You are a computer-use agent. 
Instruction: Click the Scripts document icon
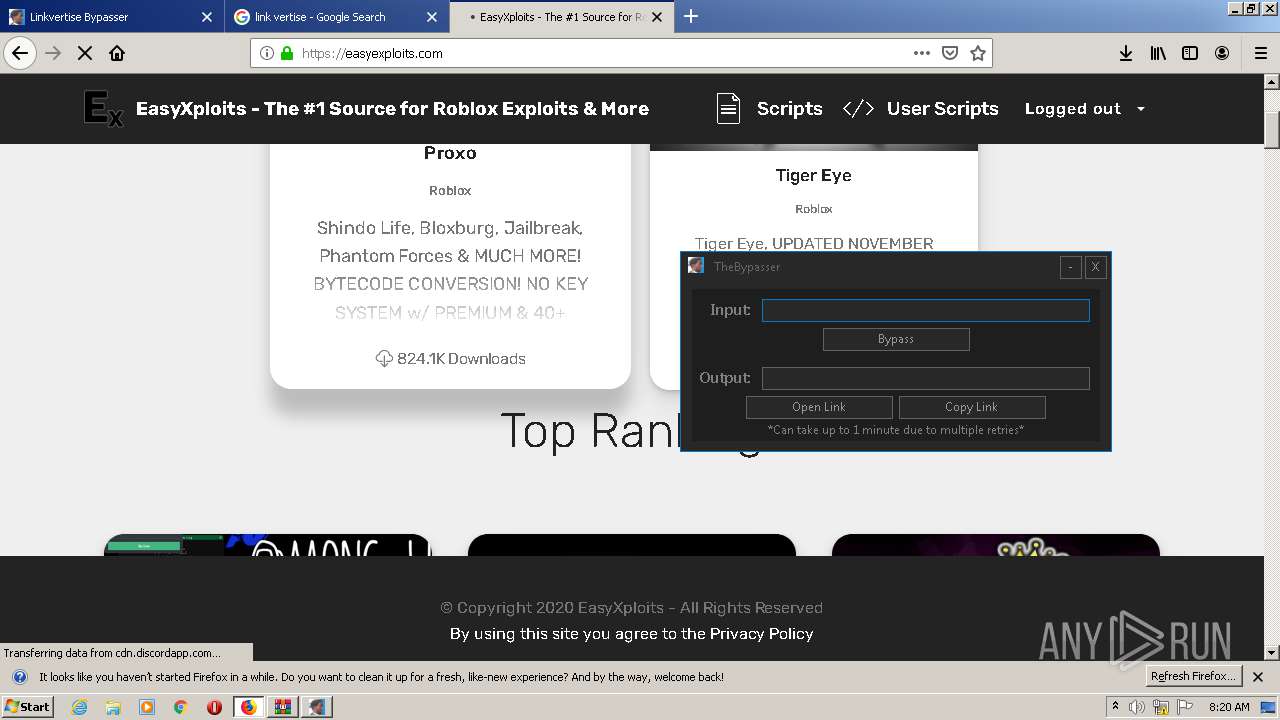point(728,109)
